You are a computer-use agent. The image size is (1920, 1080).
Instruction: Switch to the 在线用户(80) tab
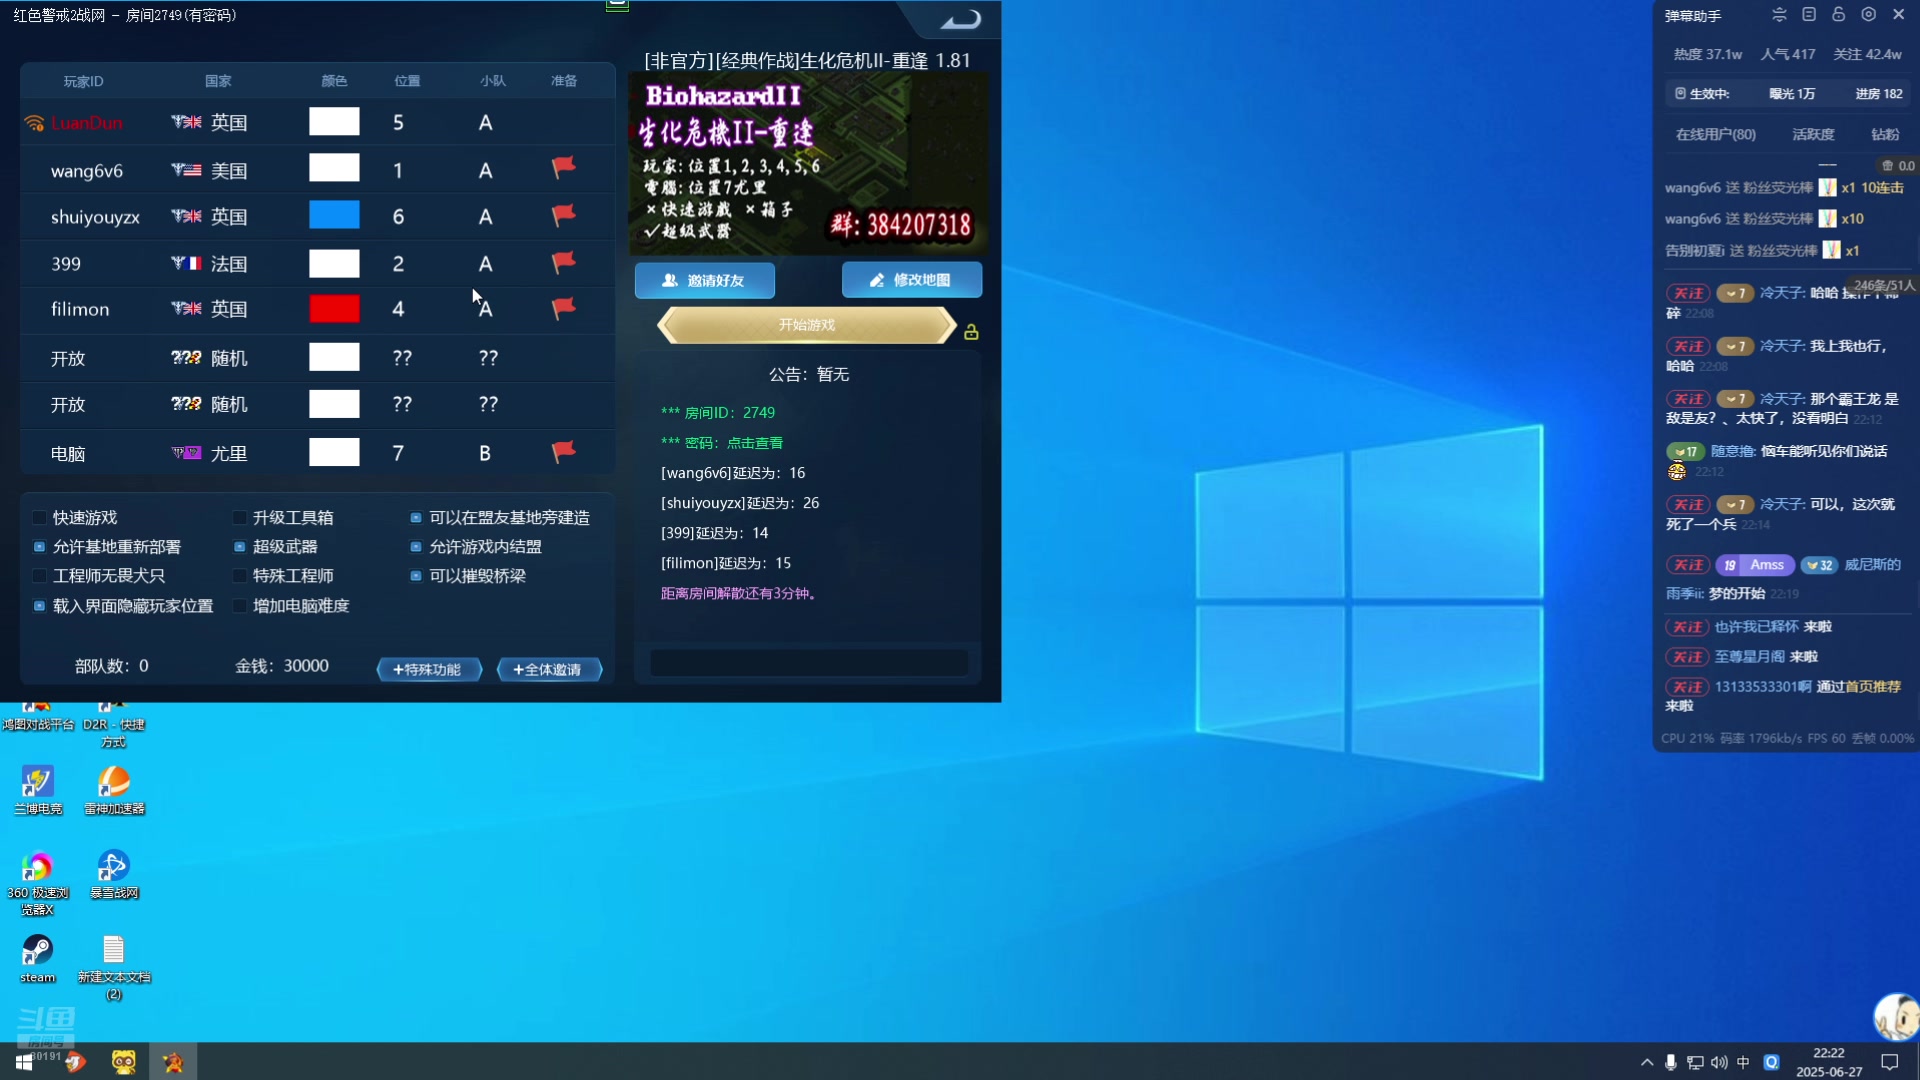[1716, 134]
